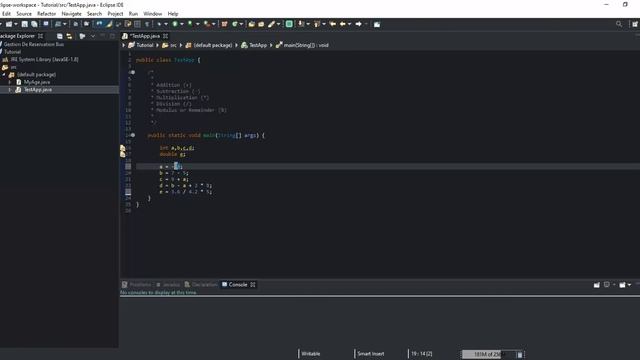The height and width of the screenshot is (360, 640).
Task: Toggle Link with Editor in Package Explorer
Action: [x=69, y=36]
